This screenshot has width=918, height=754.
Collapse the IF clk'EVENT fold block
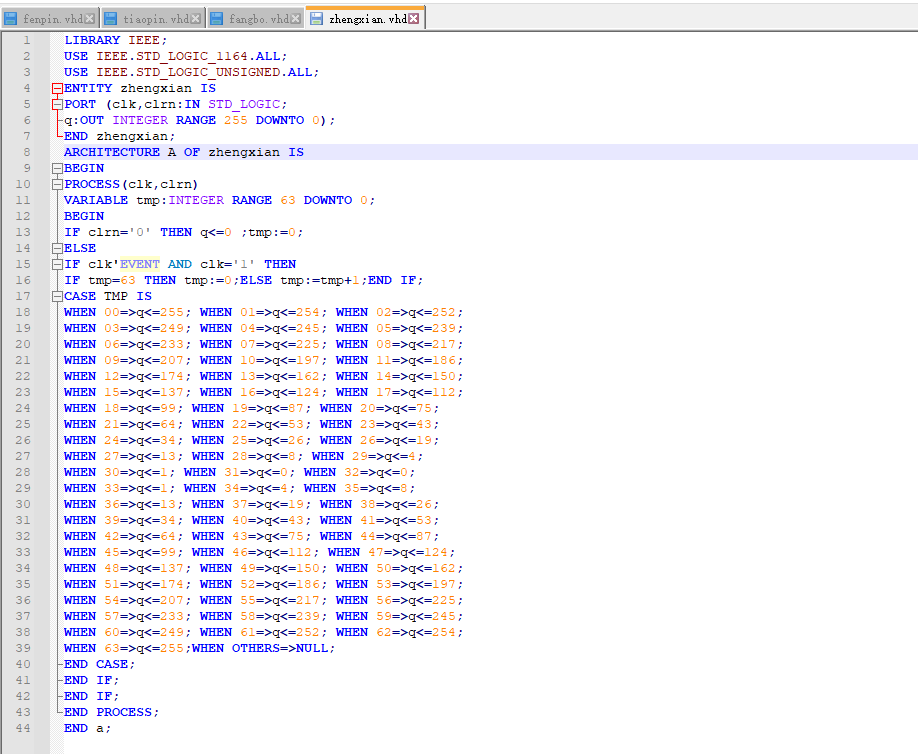click(x=57, y=264)
